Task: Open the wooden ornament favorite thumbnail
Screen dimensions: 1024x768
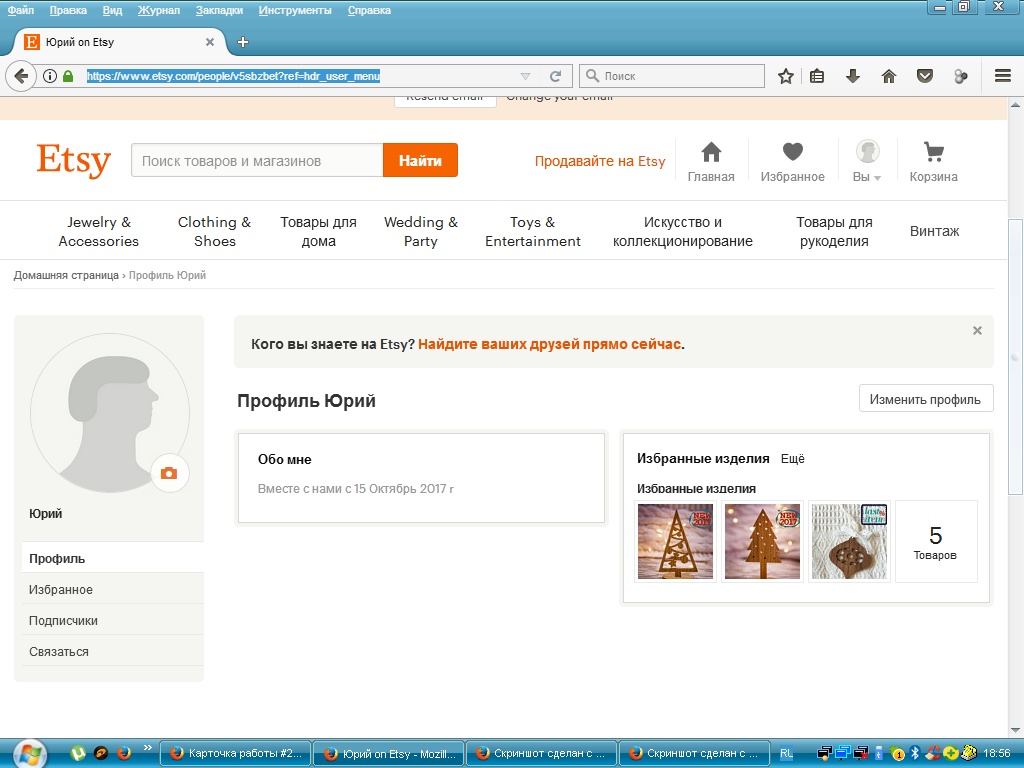Action: (849, 541)
